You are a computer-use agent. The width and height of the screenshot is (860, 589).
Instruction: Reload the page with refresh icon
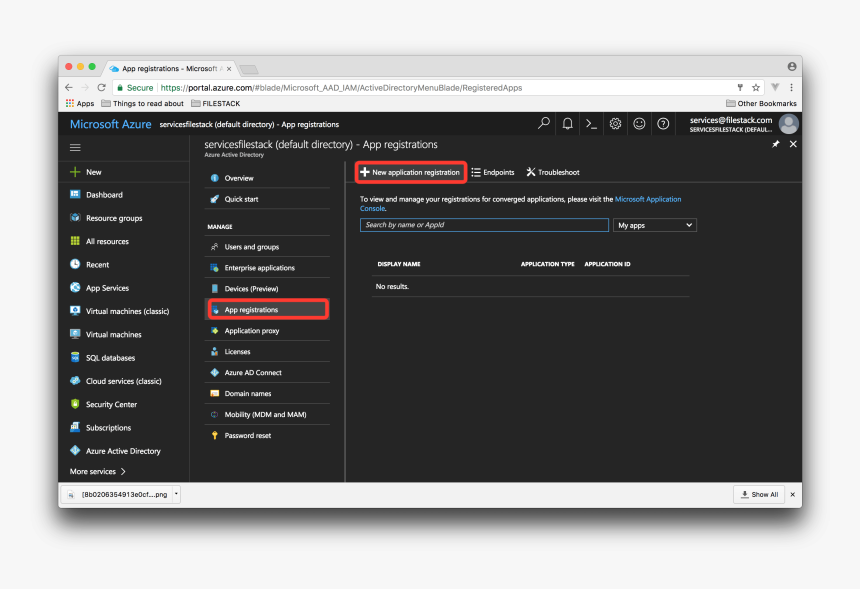point(101,88)
